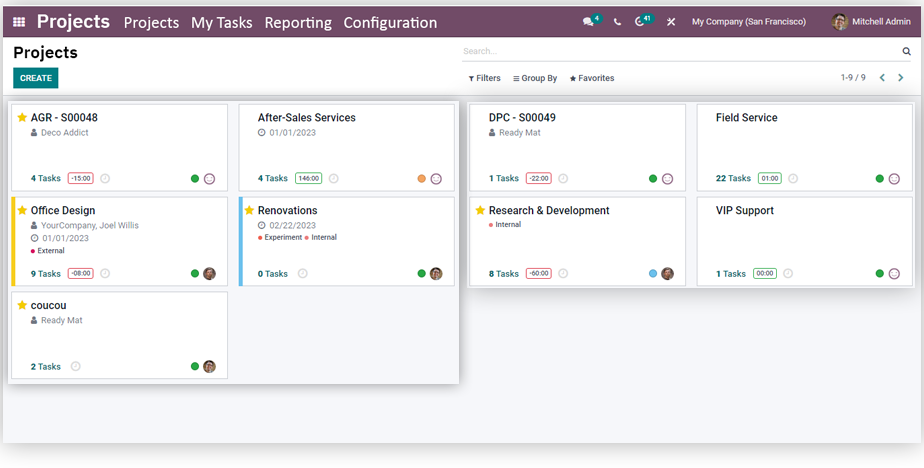Click 146:00 hours badge on After-Sales Services
Viewport: 924px width, 468px height.
pyautogui.click(x=309, y=178)
